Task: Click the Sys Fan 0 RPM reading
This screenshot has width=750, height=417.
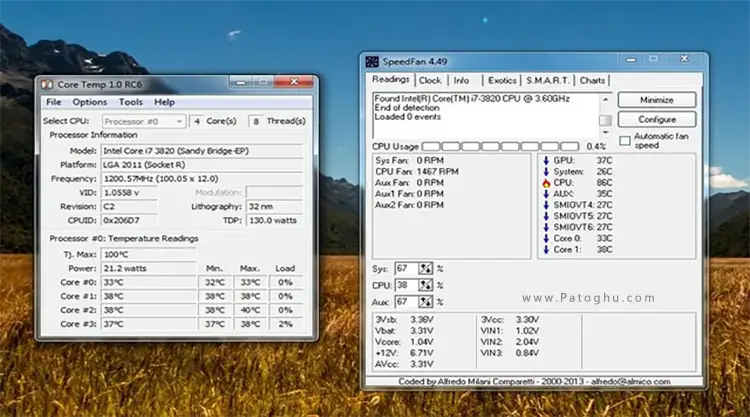Action: [409, 160]
